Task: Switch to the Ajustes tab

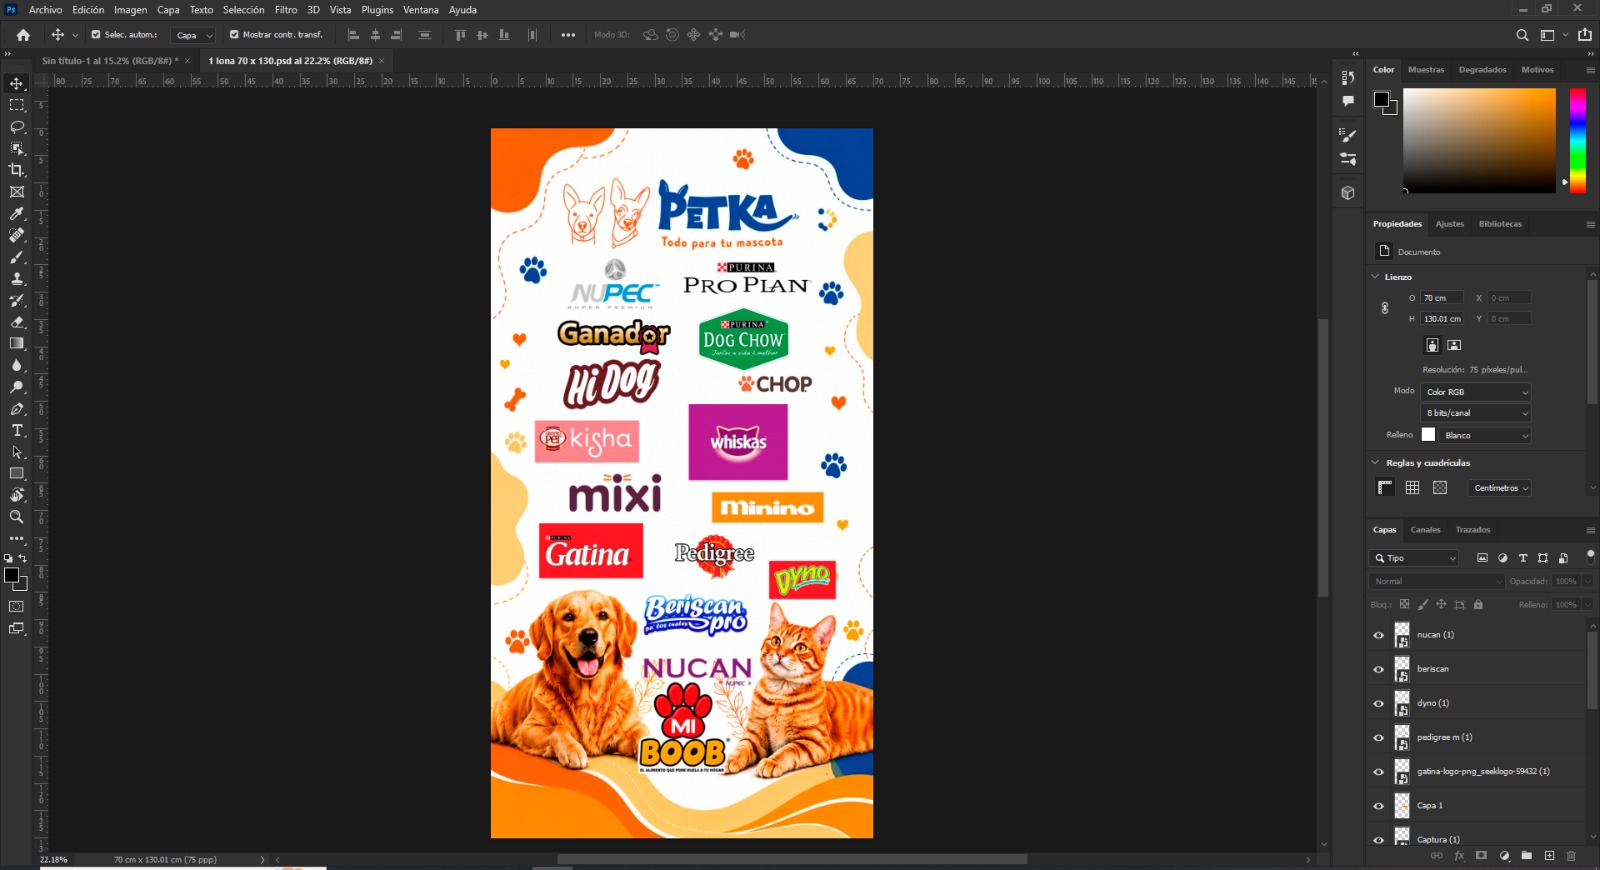Action: (x=1449, y=224)
